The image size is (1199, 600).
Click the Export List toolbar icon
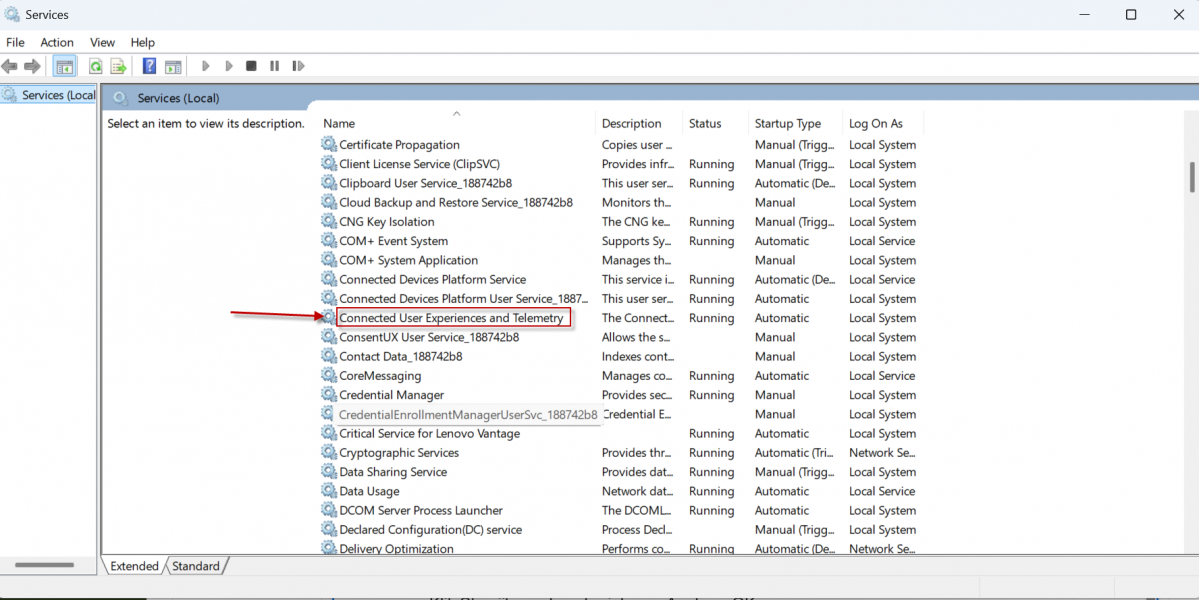(x=118, y=66)
